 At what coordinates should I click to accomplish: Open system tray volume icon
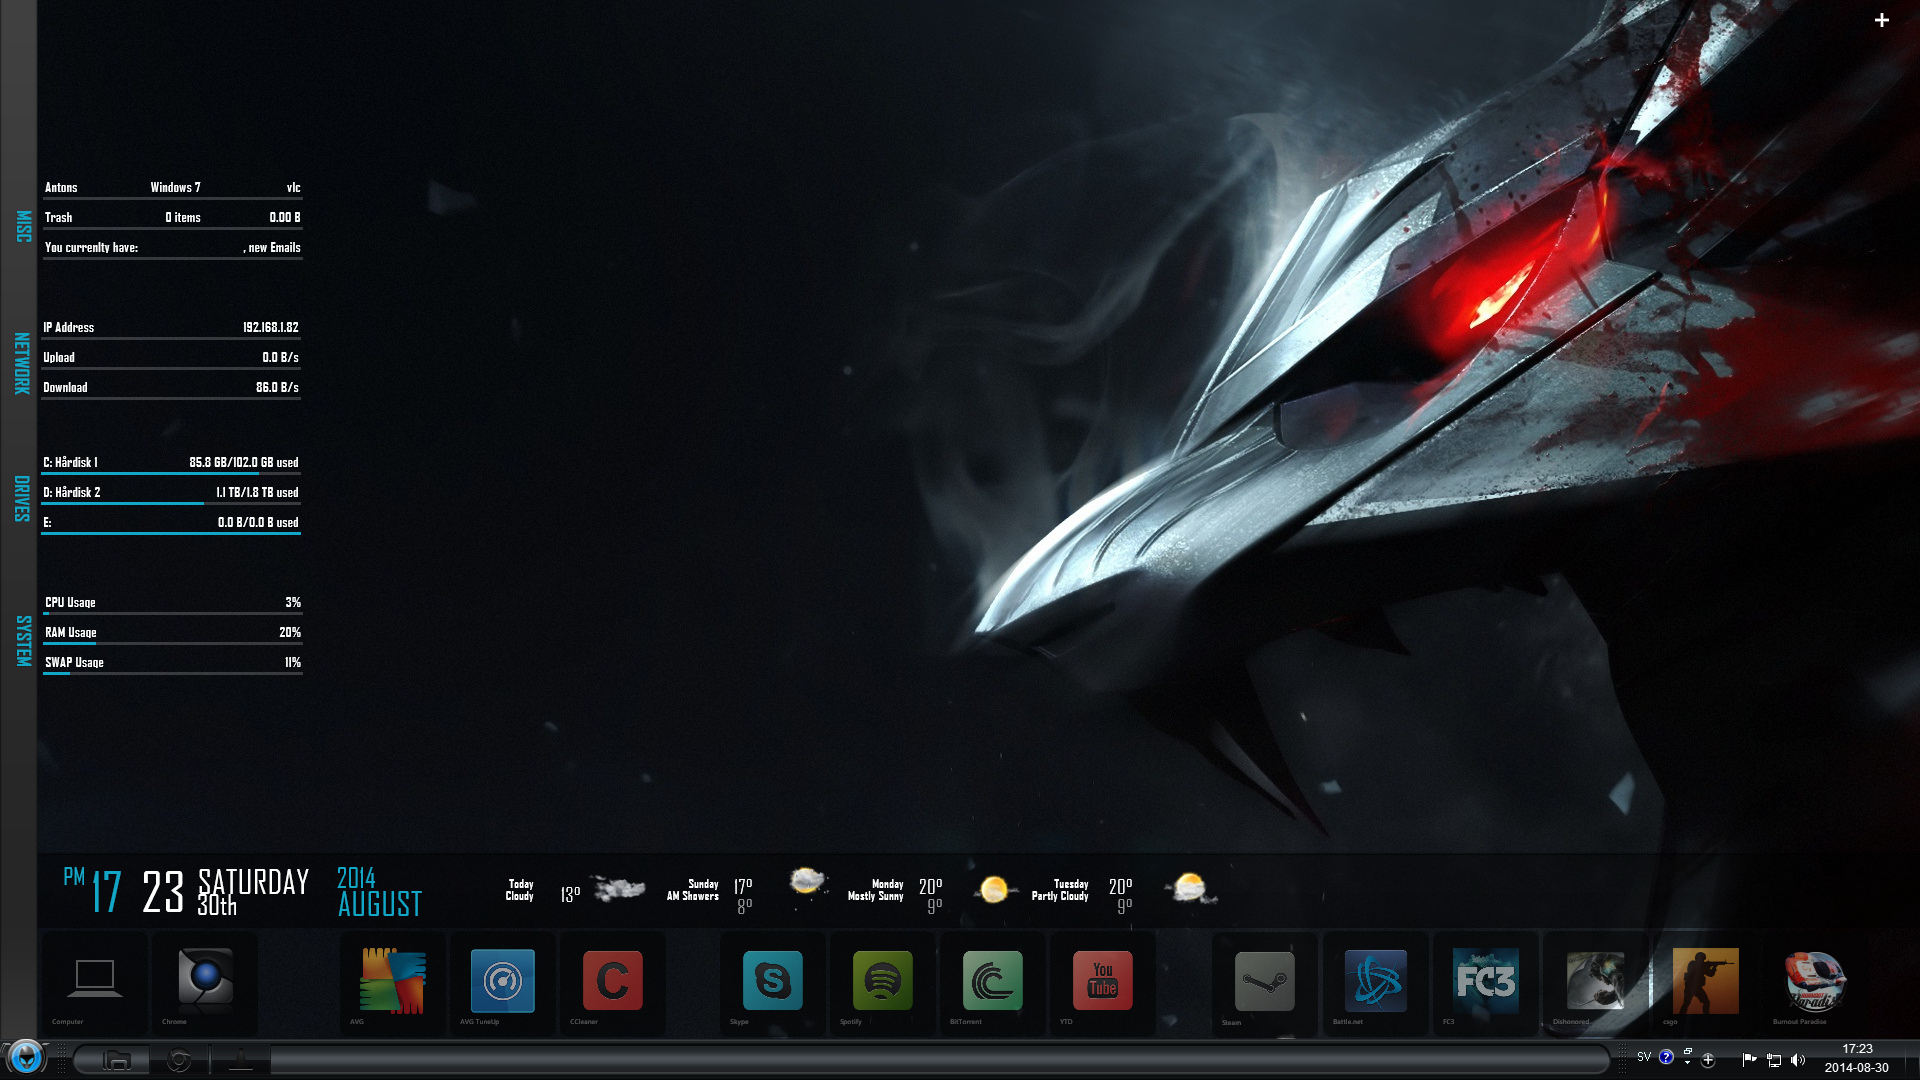click(x=1797, y=1060)
